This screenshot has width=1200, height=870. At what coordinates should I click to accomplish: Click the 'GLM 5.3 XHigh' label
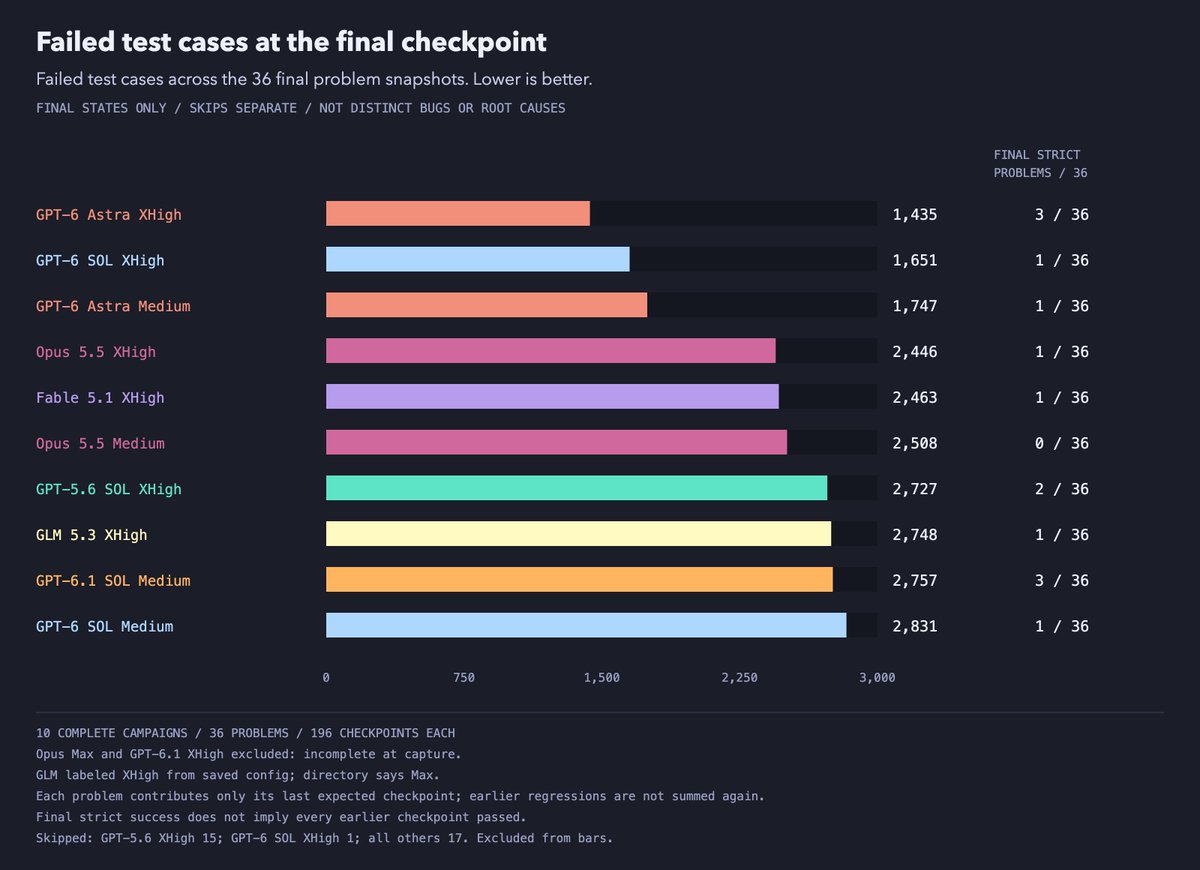pos(91,535)
